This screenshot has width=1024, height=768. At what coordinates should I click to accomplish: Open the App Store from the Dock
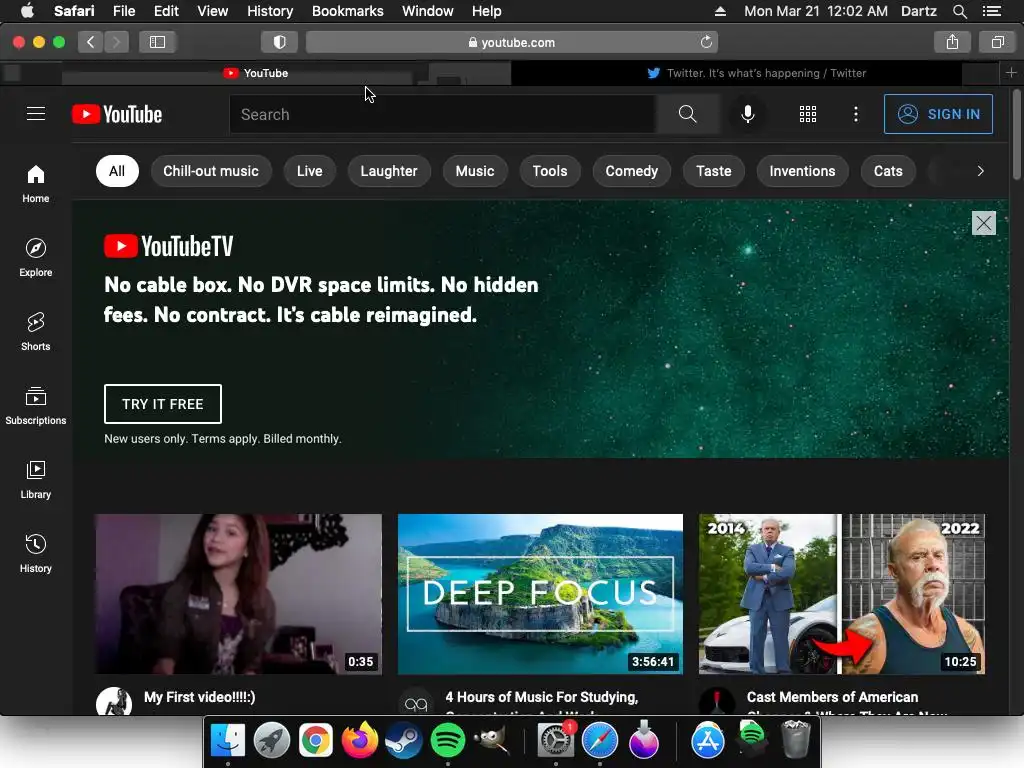click(708, 741)
